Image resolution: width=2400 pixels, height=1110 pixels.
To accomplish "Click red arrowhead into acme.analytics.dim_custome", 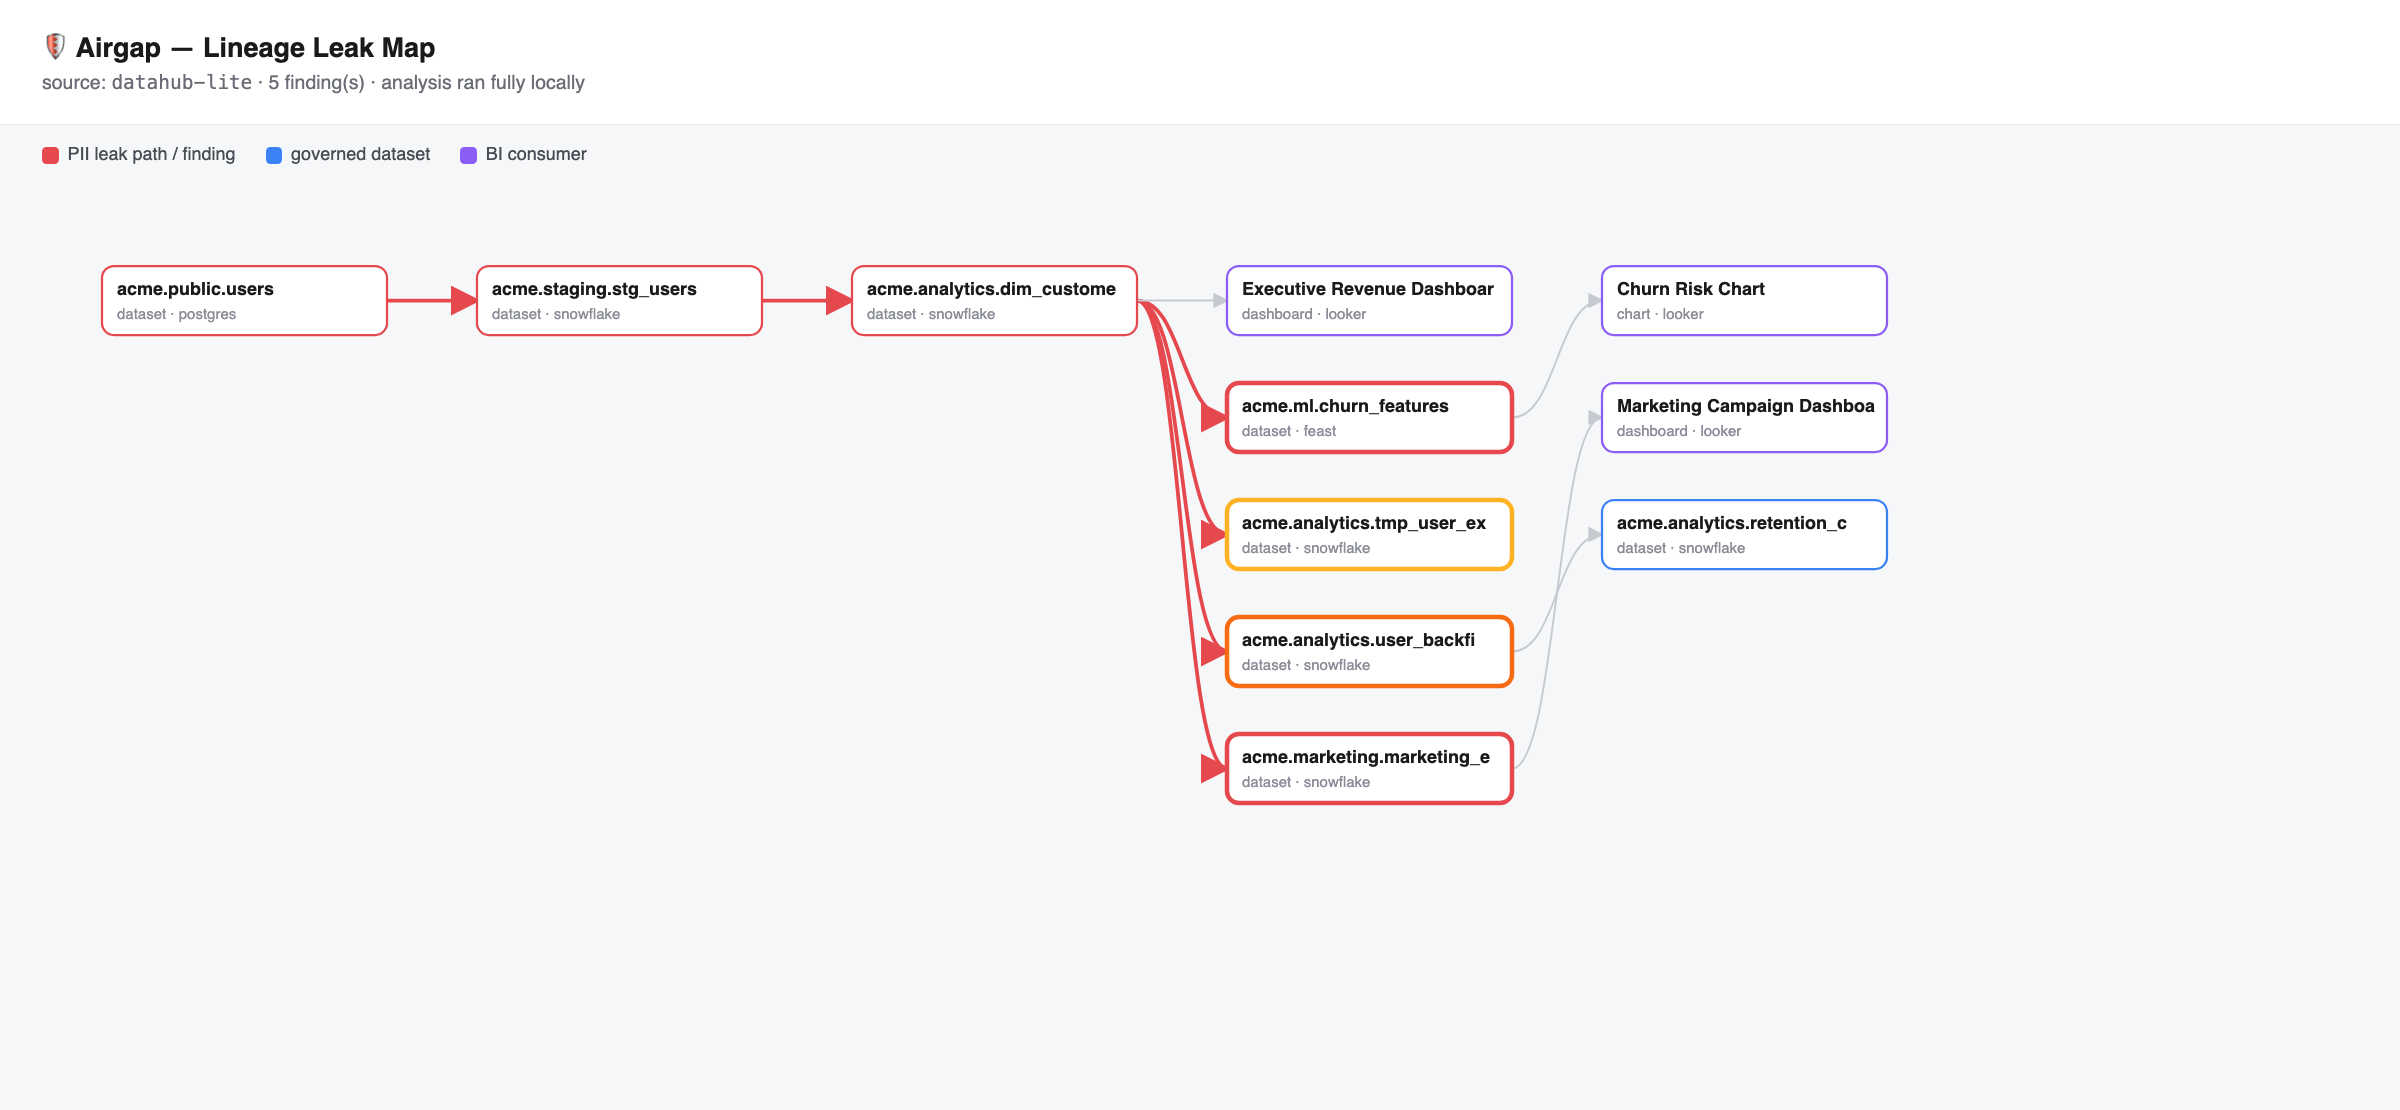I will [839, 300].
